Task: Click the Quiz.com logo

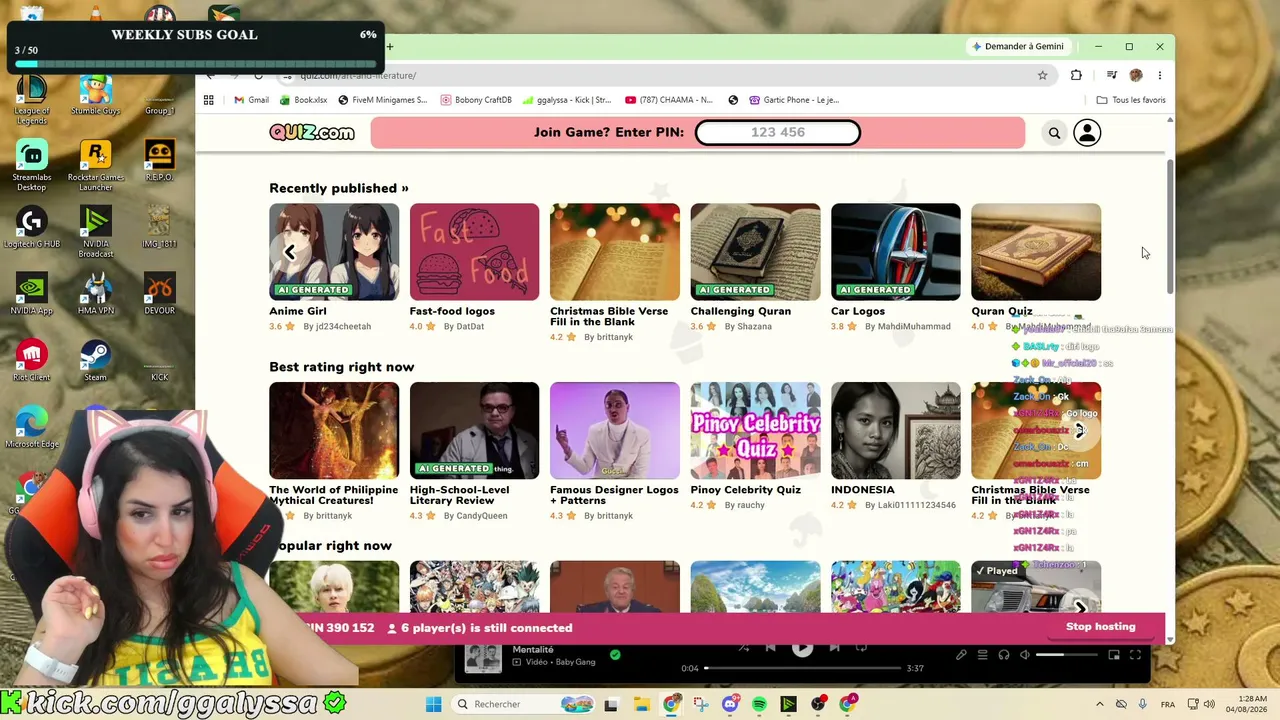Action: pos(312,132)
